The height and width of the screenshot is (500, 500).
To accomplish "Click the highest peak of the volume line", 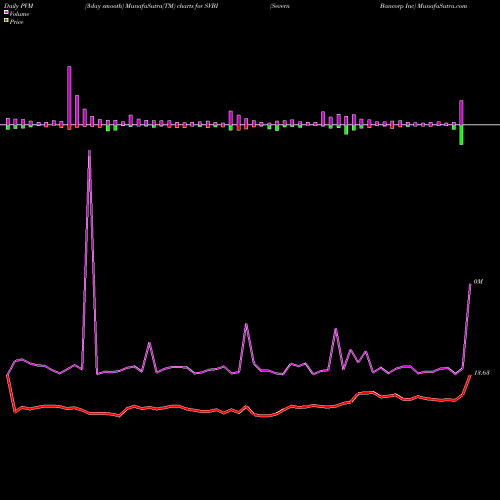I will (x=89, y=151).
